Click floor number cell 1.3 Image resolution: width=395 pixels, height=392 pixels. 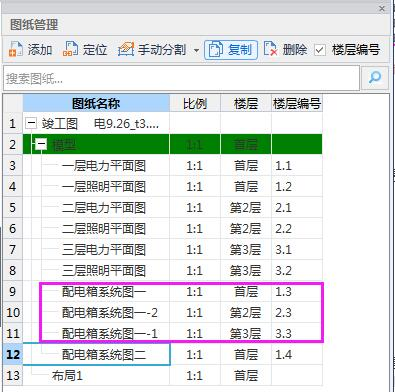pos(297,292)
